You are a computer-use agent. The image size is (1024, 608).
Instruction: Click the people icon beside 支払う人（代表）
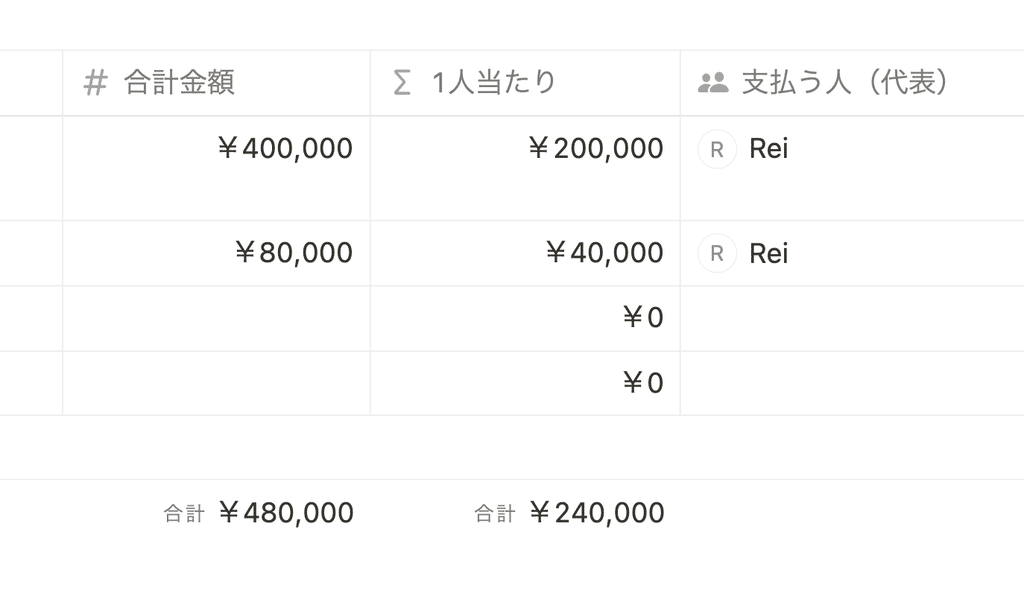[x=713, y=83]
